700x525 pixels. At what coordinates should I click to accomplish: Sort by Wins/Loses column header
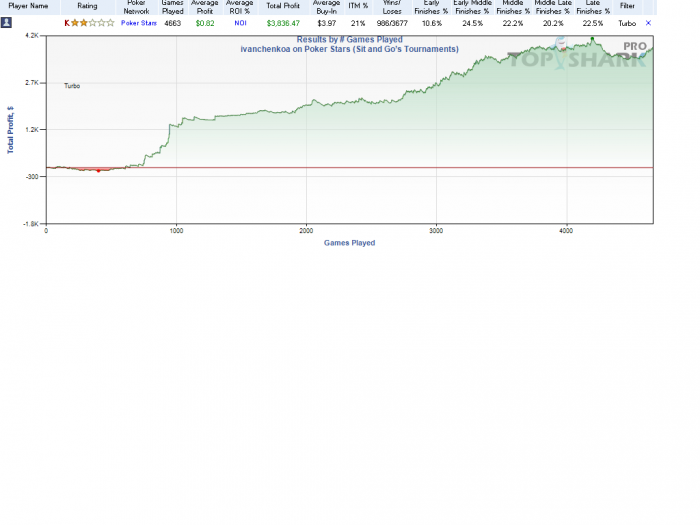(392, 7)
